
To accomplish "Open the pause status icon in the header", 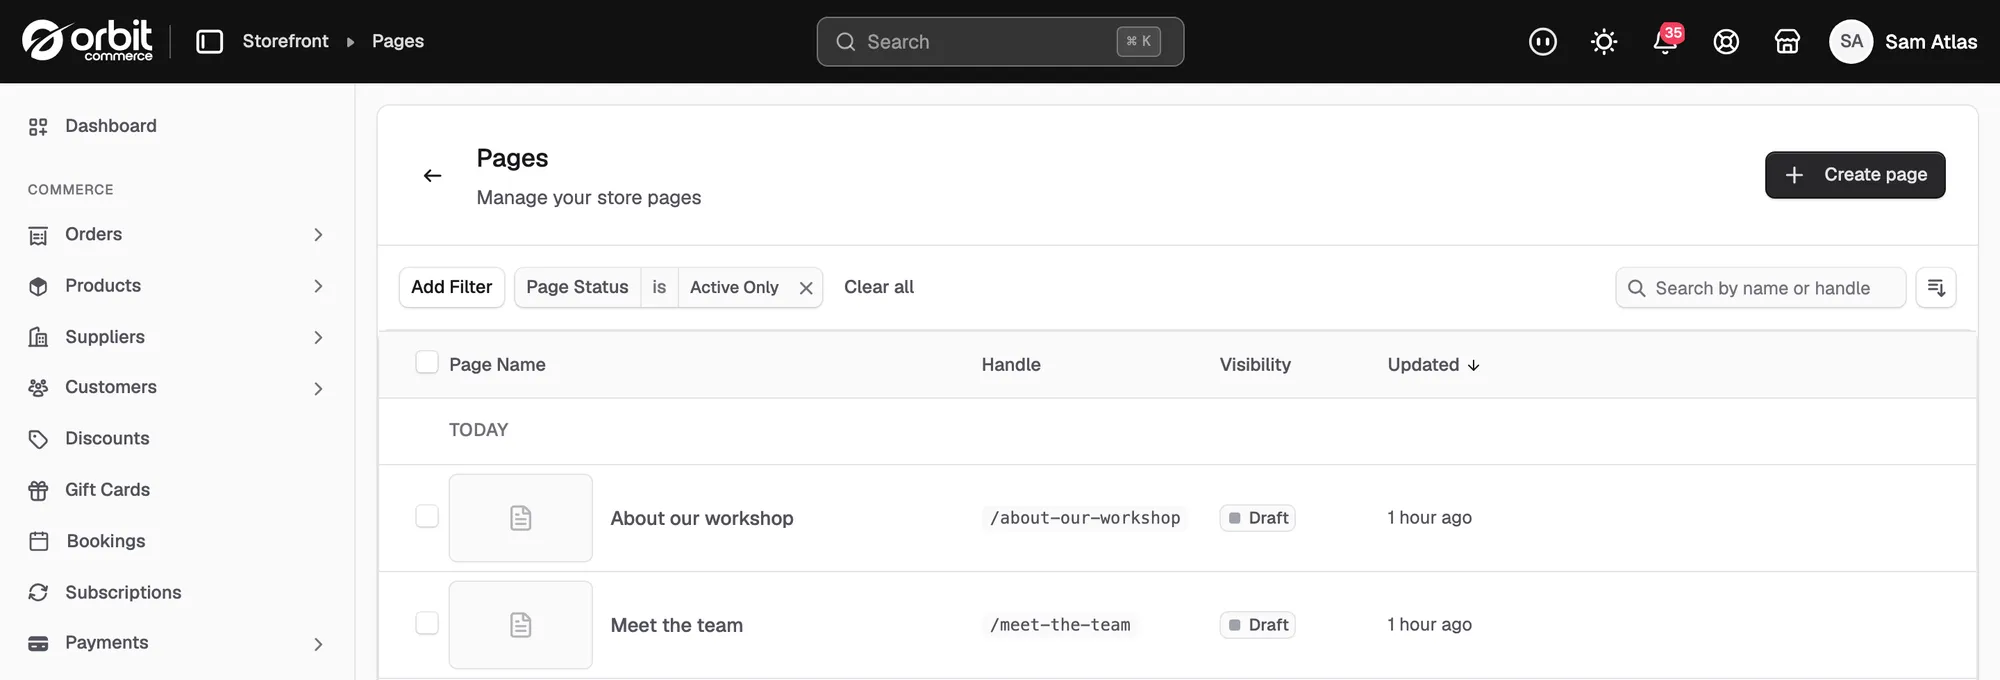I will pyautogui.click(x=1543, y=41).
